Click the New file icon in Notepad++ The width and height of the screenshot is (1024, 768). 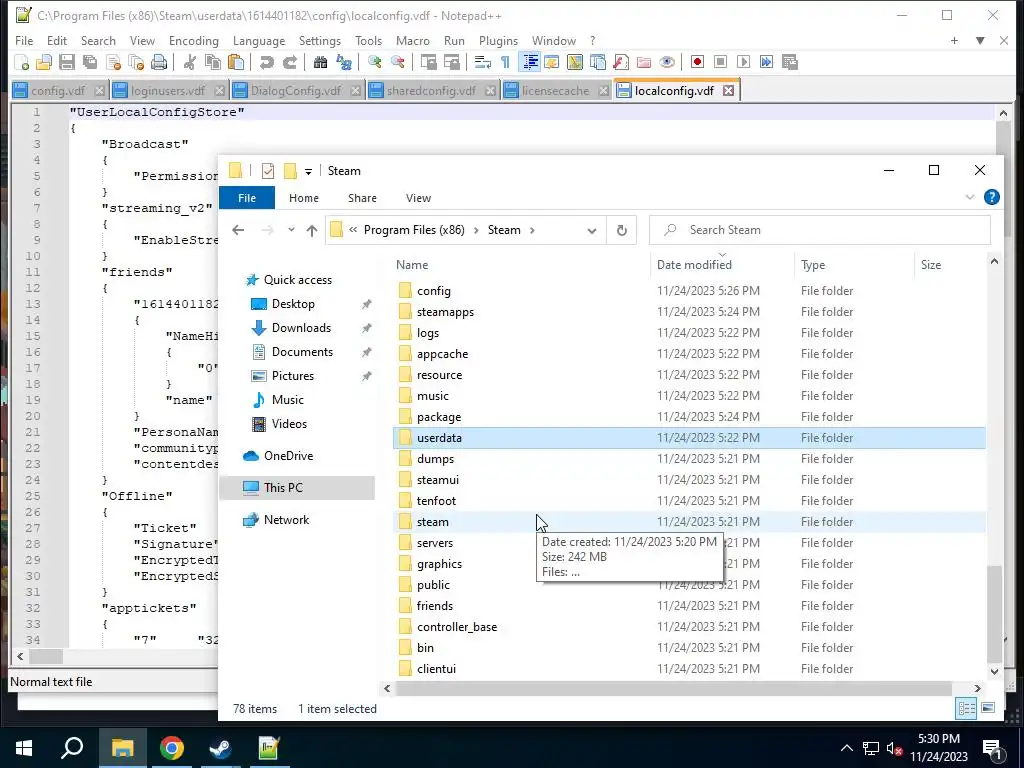(22, 62)
